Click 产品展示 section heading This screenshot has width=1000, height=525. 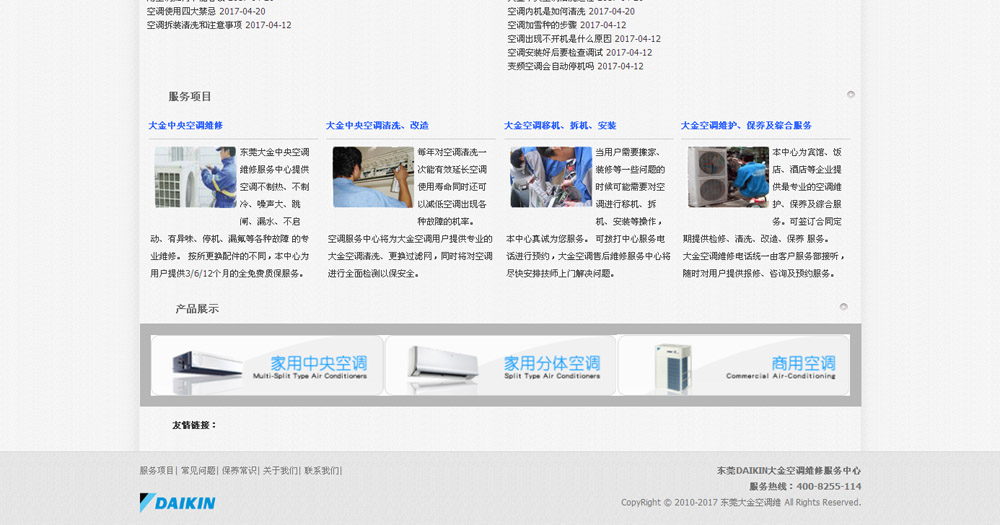[x=197, y=309]
